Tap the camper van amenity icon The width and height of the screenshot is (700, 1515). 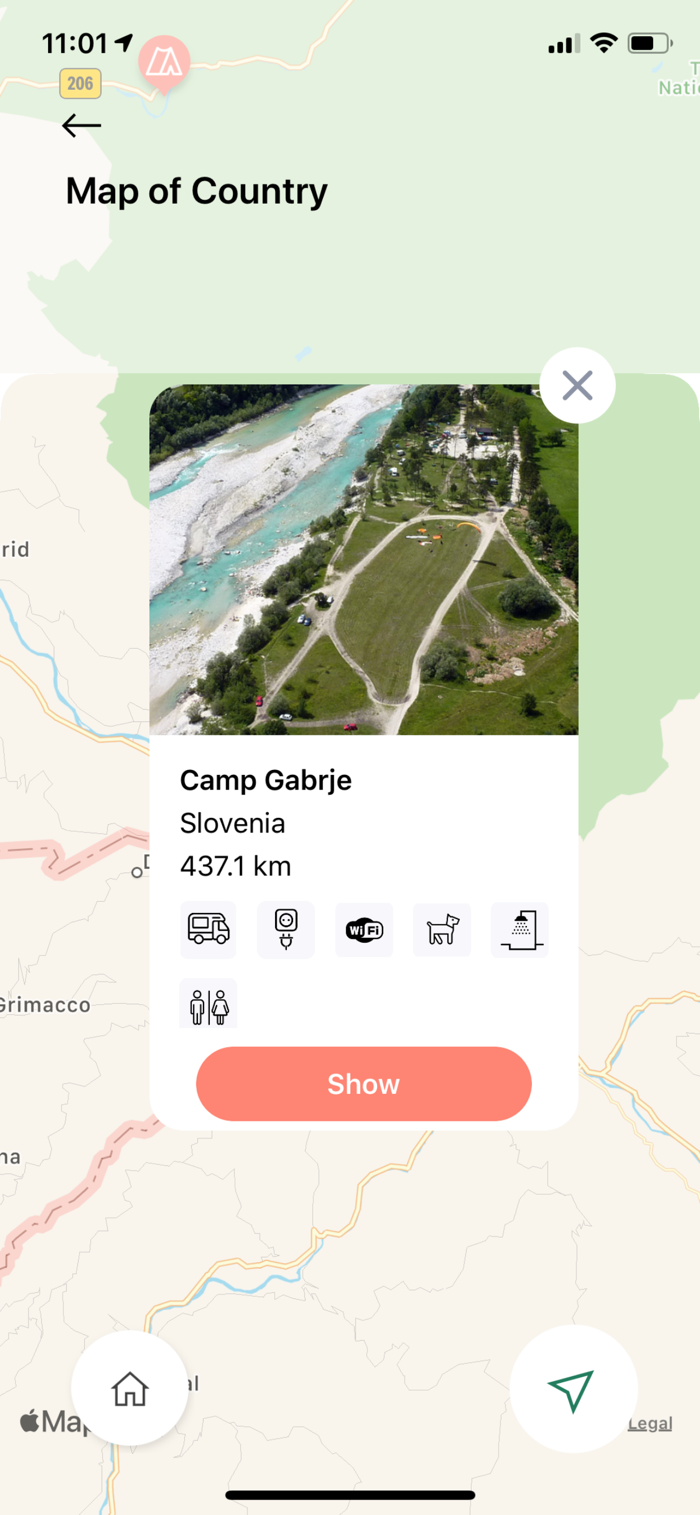tap(208, 929)
